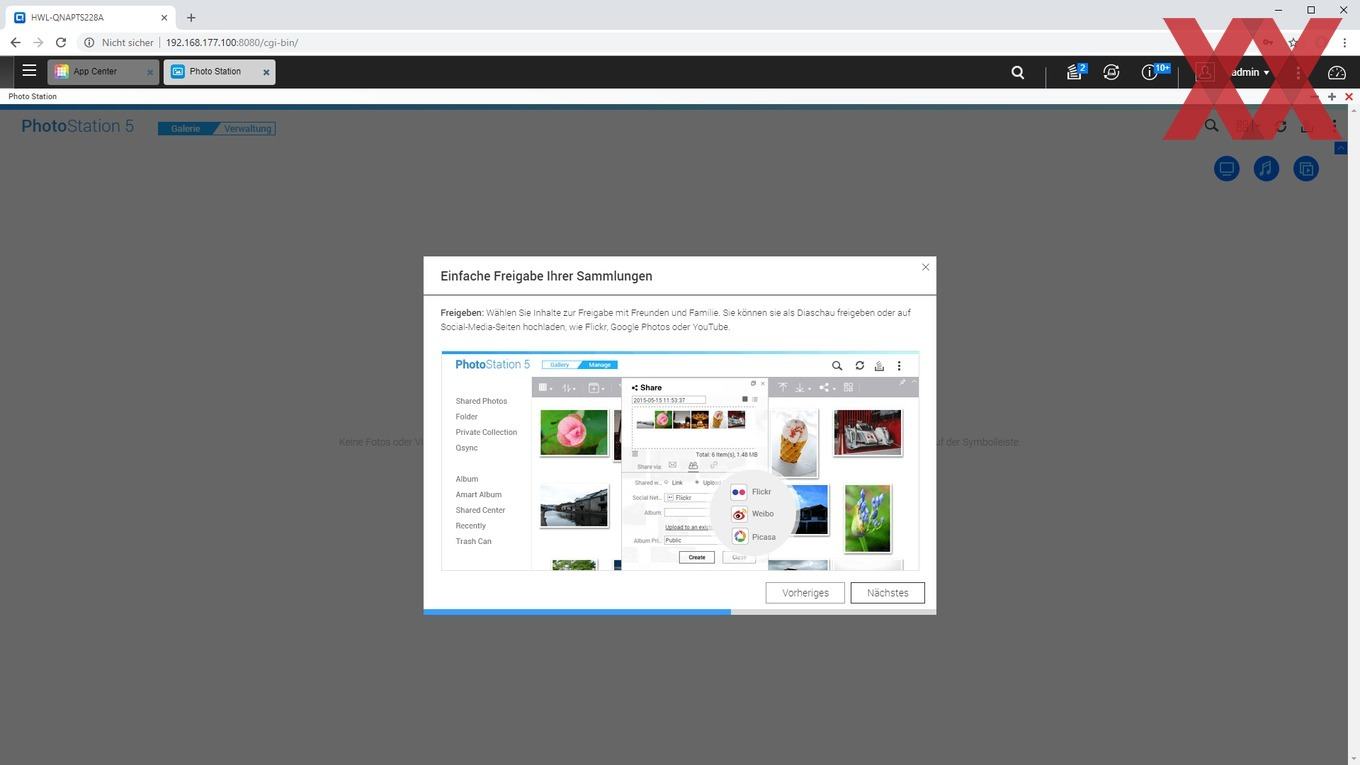The height and width of the screenshot is (765, 1360).
Task: Collapse the blue chevron panel toggle
Action: click(1341, 148)
